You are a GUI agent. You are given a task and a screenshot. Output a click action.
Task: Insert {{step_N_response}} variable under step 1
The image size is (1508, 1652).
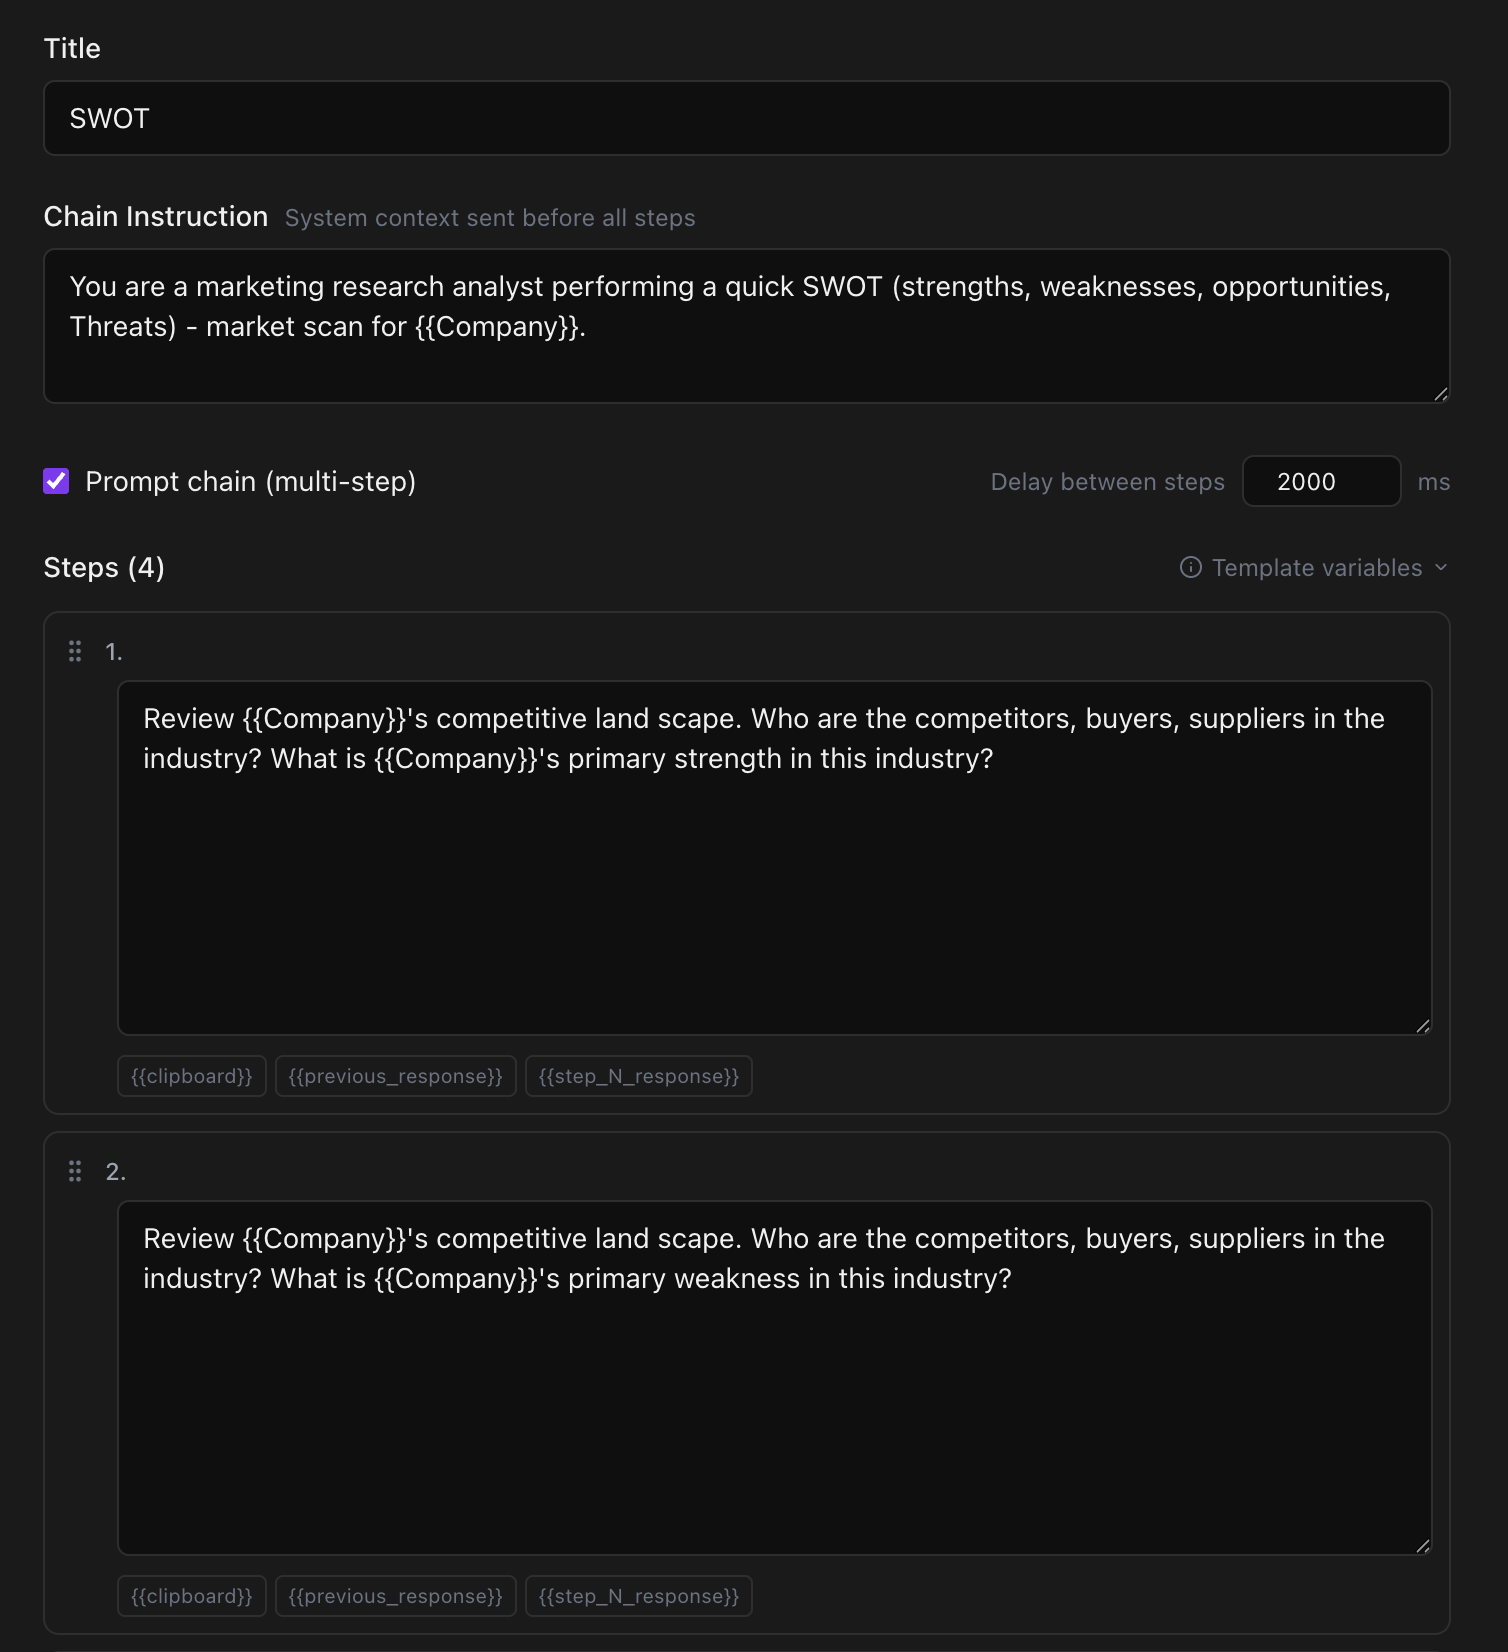tap(639, 1076)
